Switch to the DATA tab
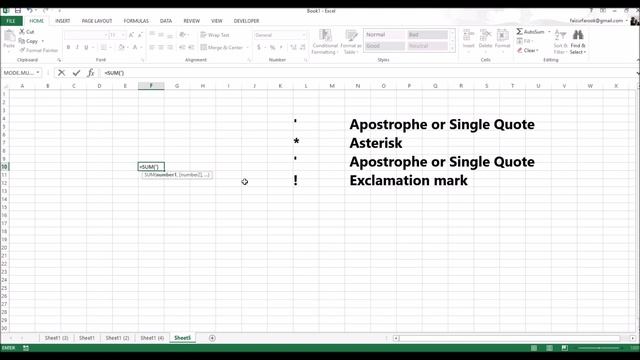This screenshot has width=640, height=360. point(166,21)
